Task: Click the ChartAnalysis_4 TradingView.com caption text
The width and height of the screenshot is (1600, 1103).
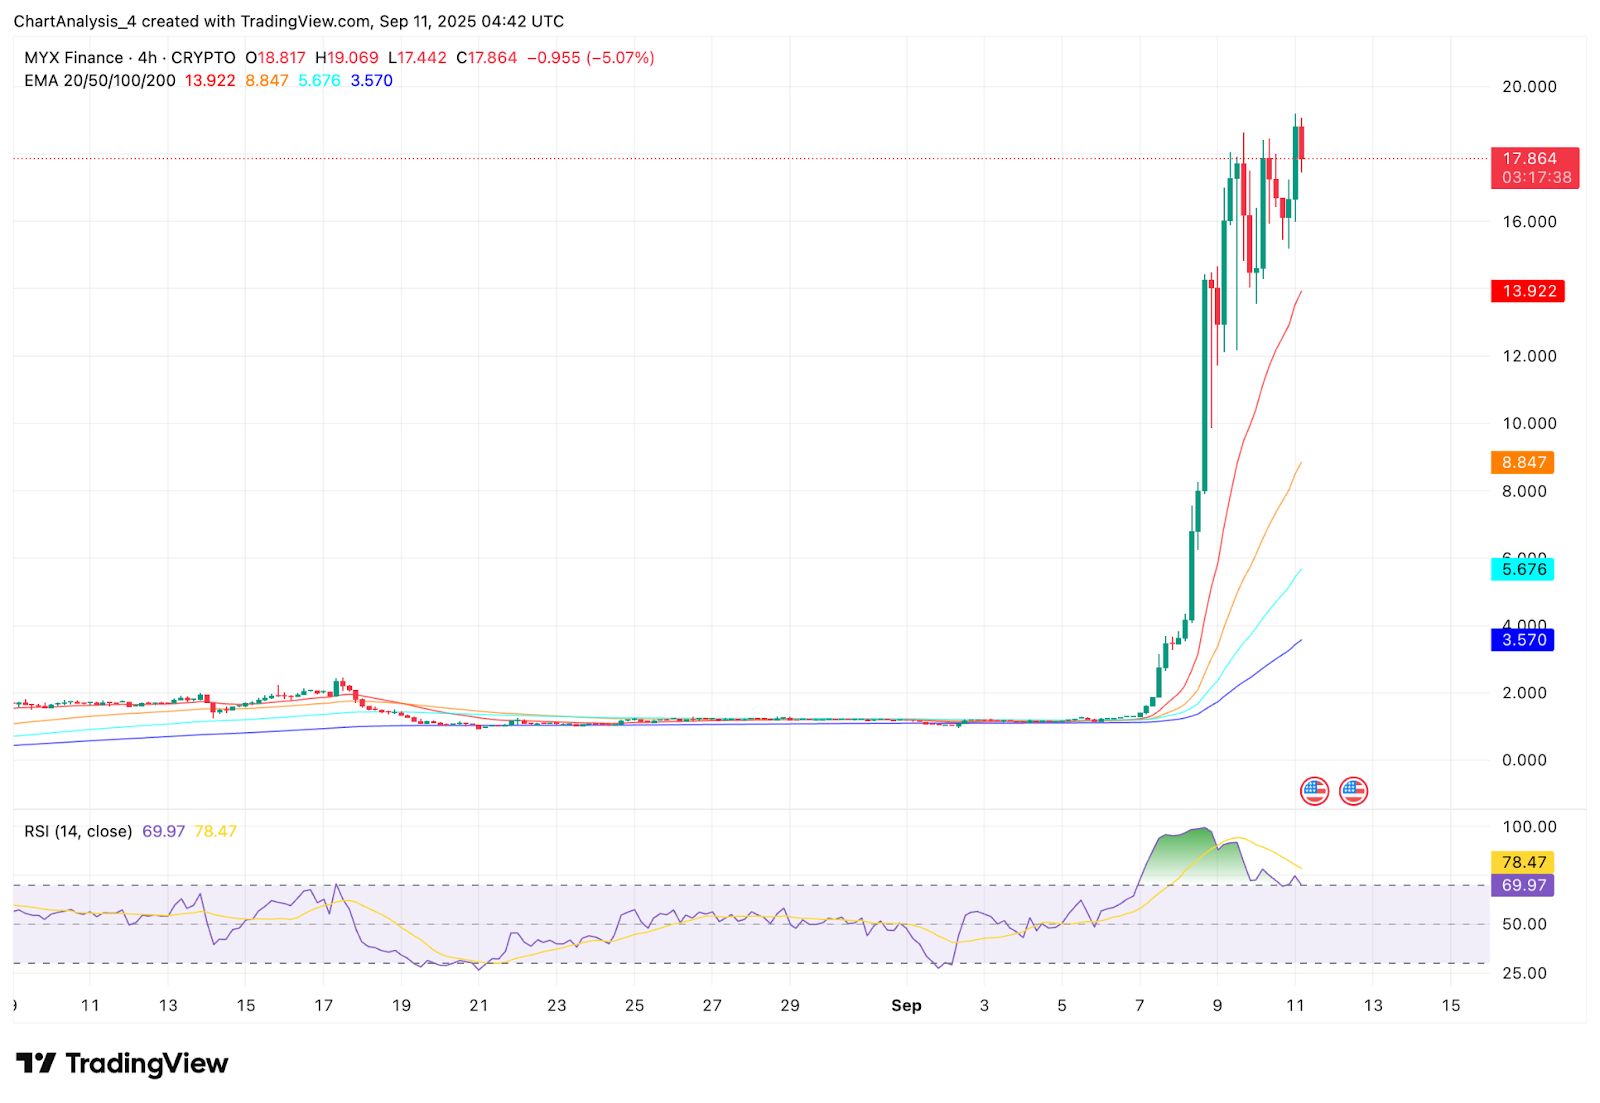Action: click(289, 21)
